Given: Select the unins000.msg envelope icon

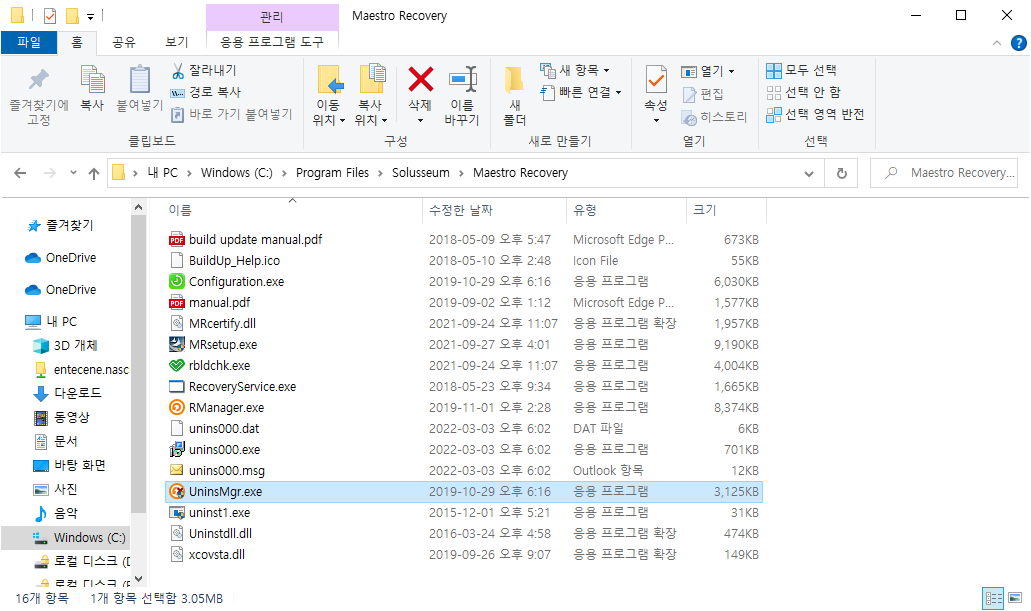Looking at the screenshot, I should pyautogui.click(x=177, y=470).
